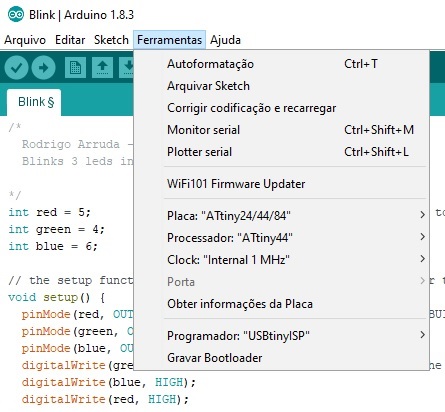Switch to the Blink sketch tab
This screenshot has height=412, width=445.
[x=34, y=102]
